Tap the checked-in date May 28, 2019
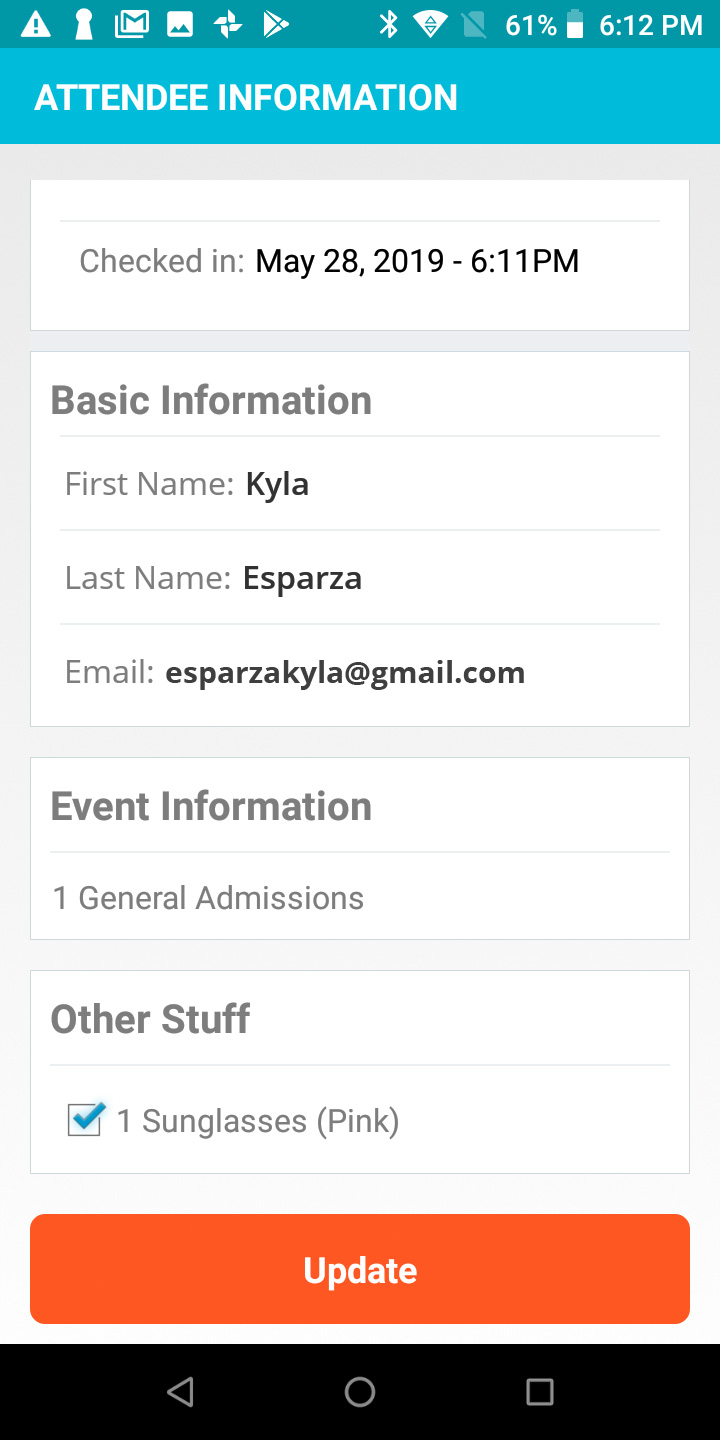This screenshot has width=721, height=1440. click(351, 261)
